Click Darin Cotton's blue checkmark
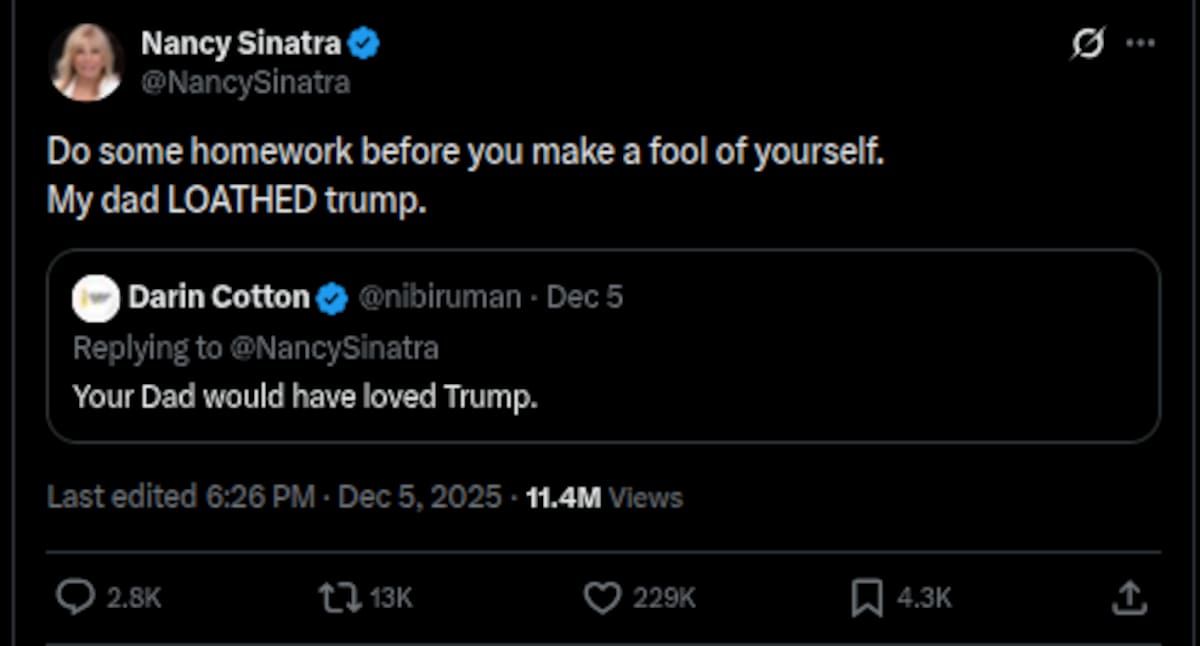The height and width of the screenshot is (646, 1200). click(330, 297)
